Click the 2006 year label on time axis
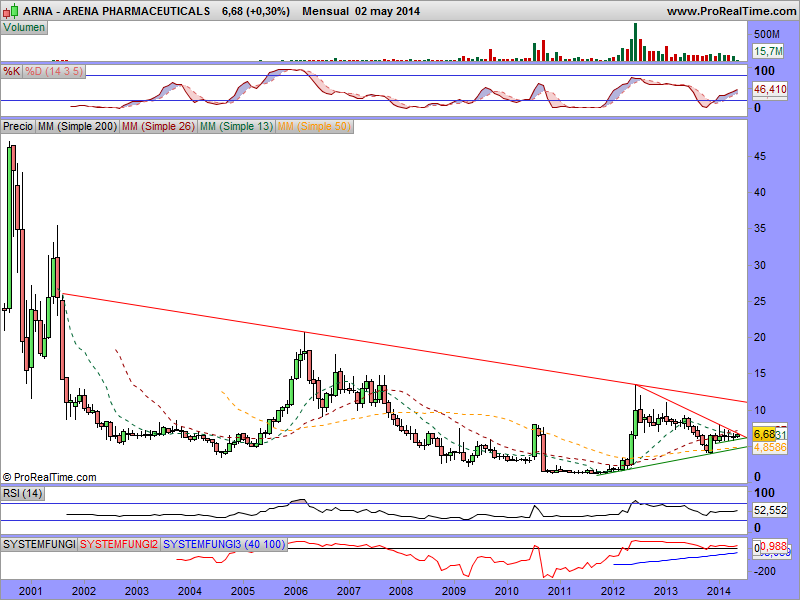Screen dimensions: 800x600 point(295,591)
